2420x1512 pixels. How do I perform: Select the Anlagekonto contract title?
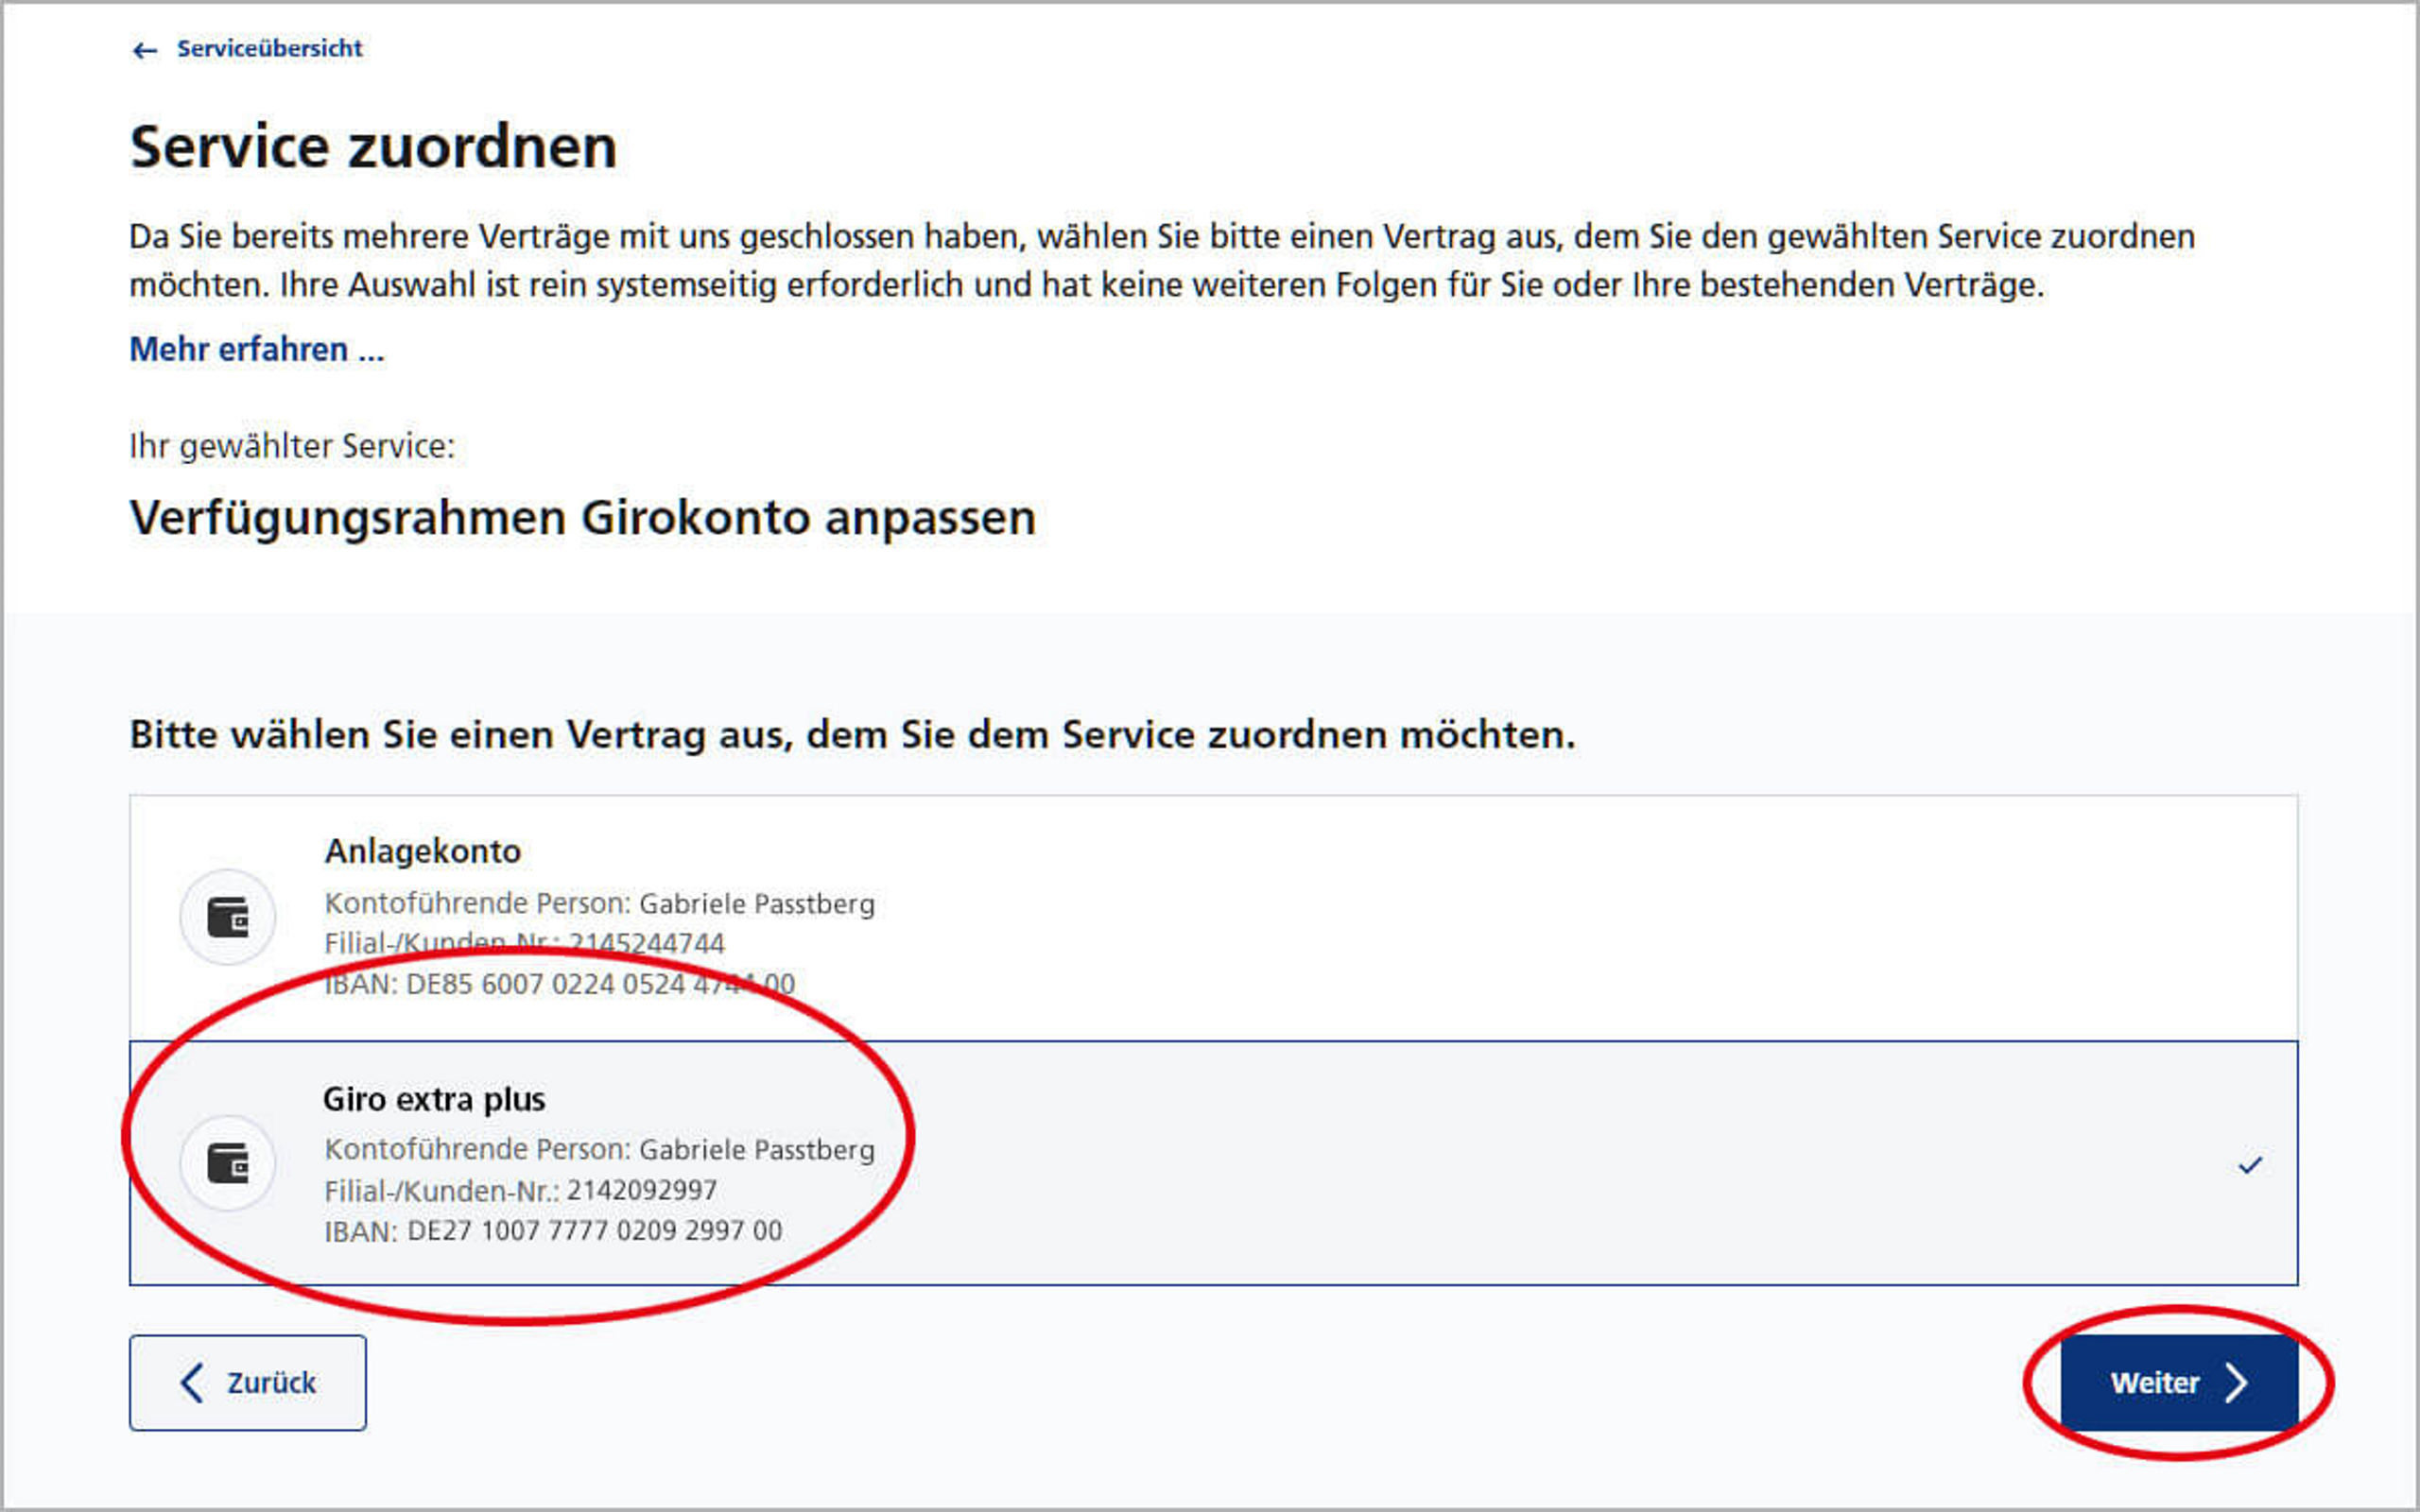click(422, 851)
